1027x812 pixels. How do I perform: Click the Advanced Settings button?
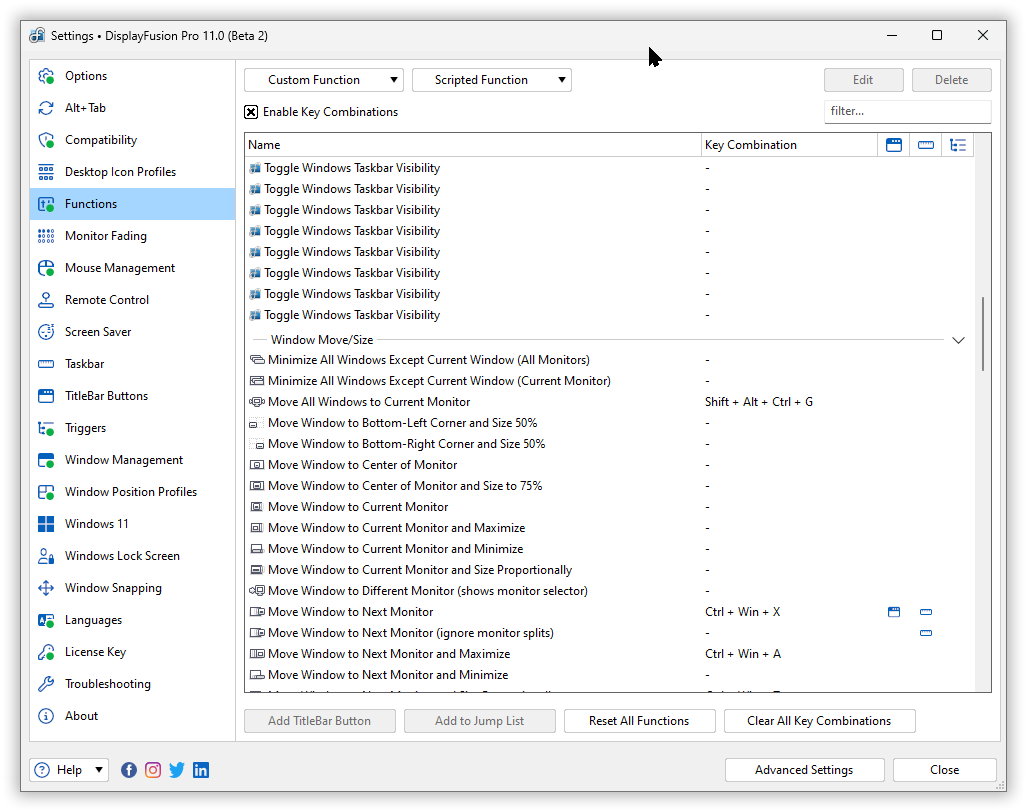click(x=804, y=770)
